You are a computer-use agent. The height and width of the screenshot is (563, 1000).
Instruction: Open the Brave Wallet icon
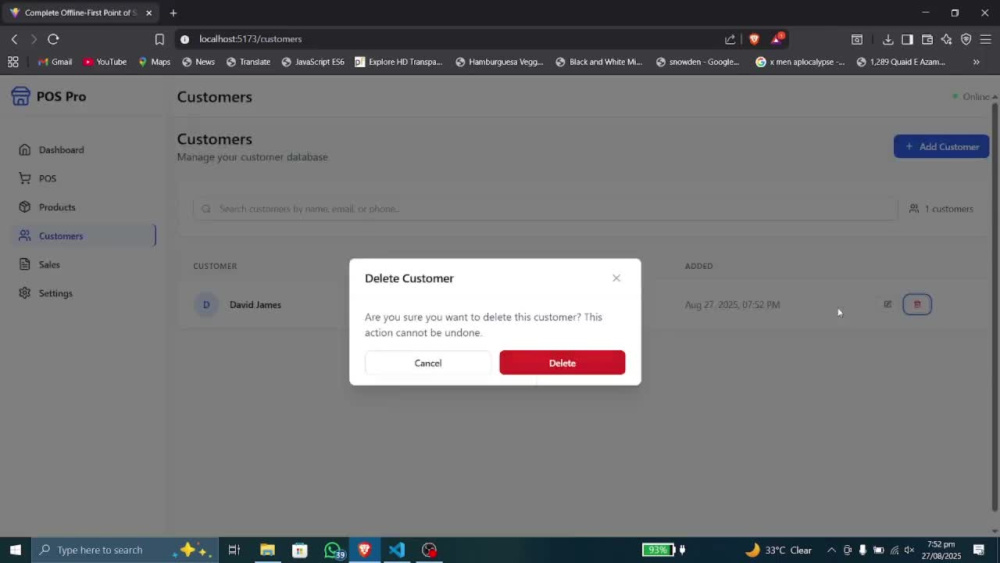click(x=927, y=40)
